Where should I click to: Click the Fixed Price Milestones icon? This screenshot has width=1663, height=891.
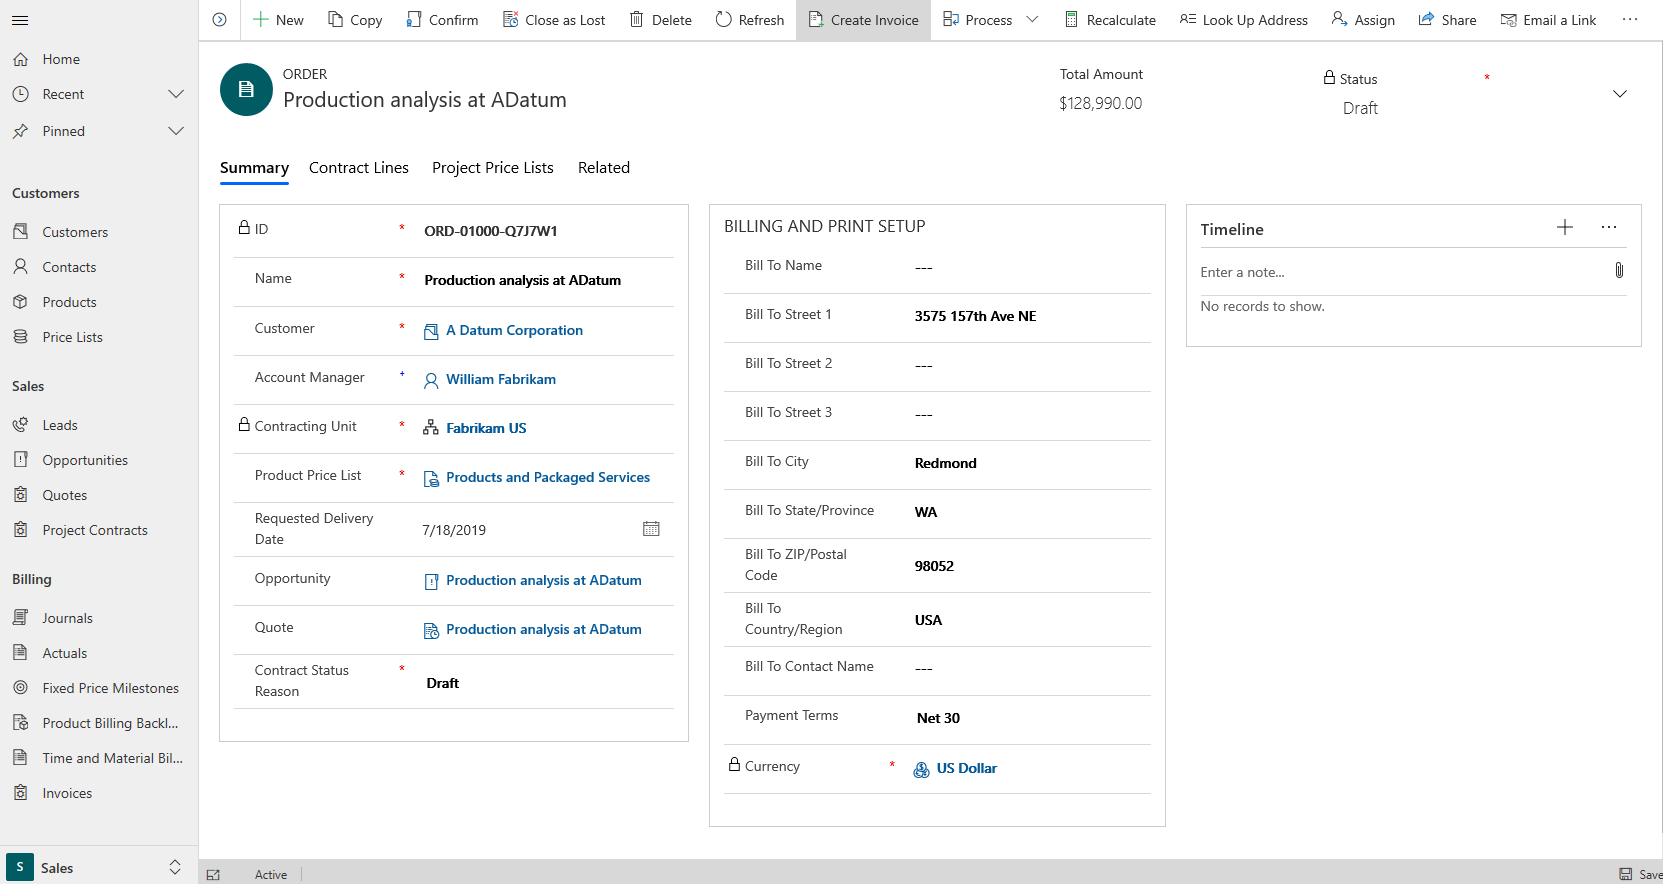[x=20, y=688]
